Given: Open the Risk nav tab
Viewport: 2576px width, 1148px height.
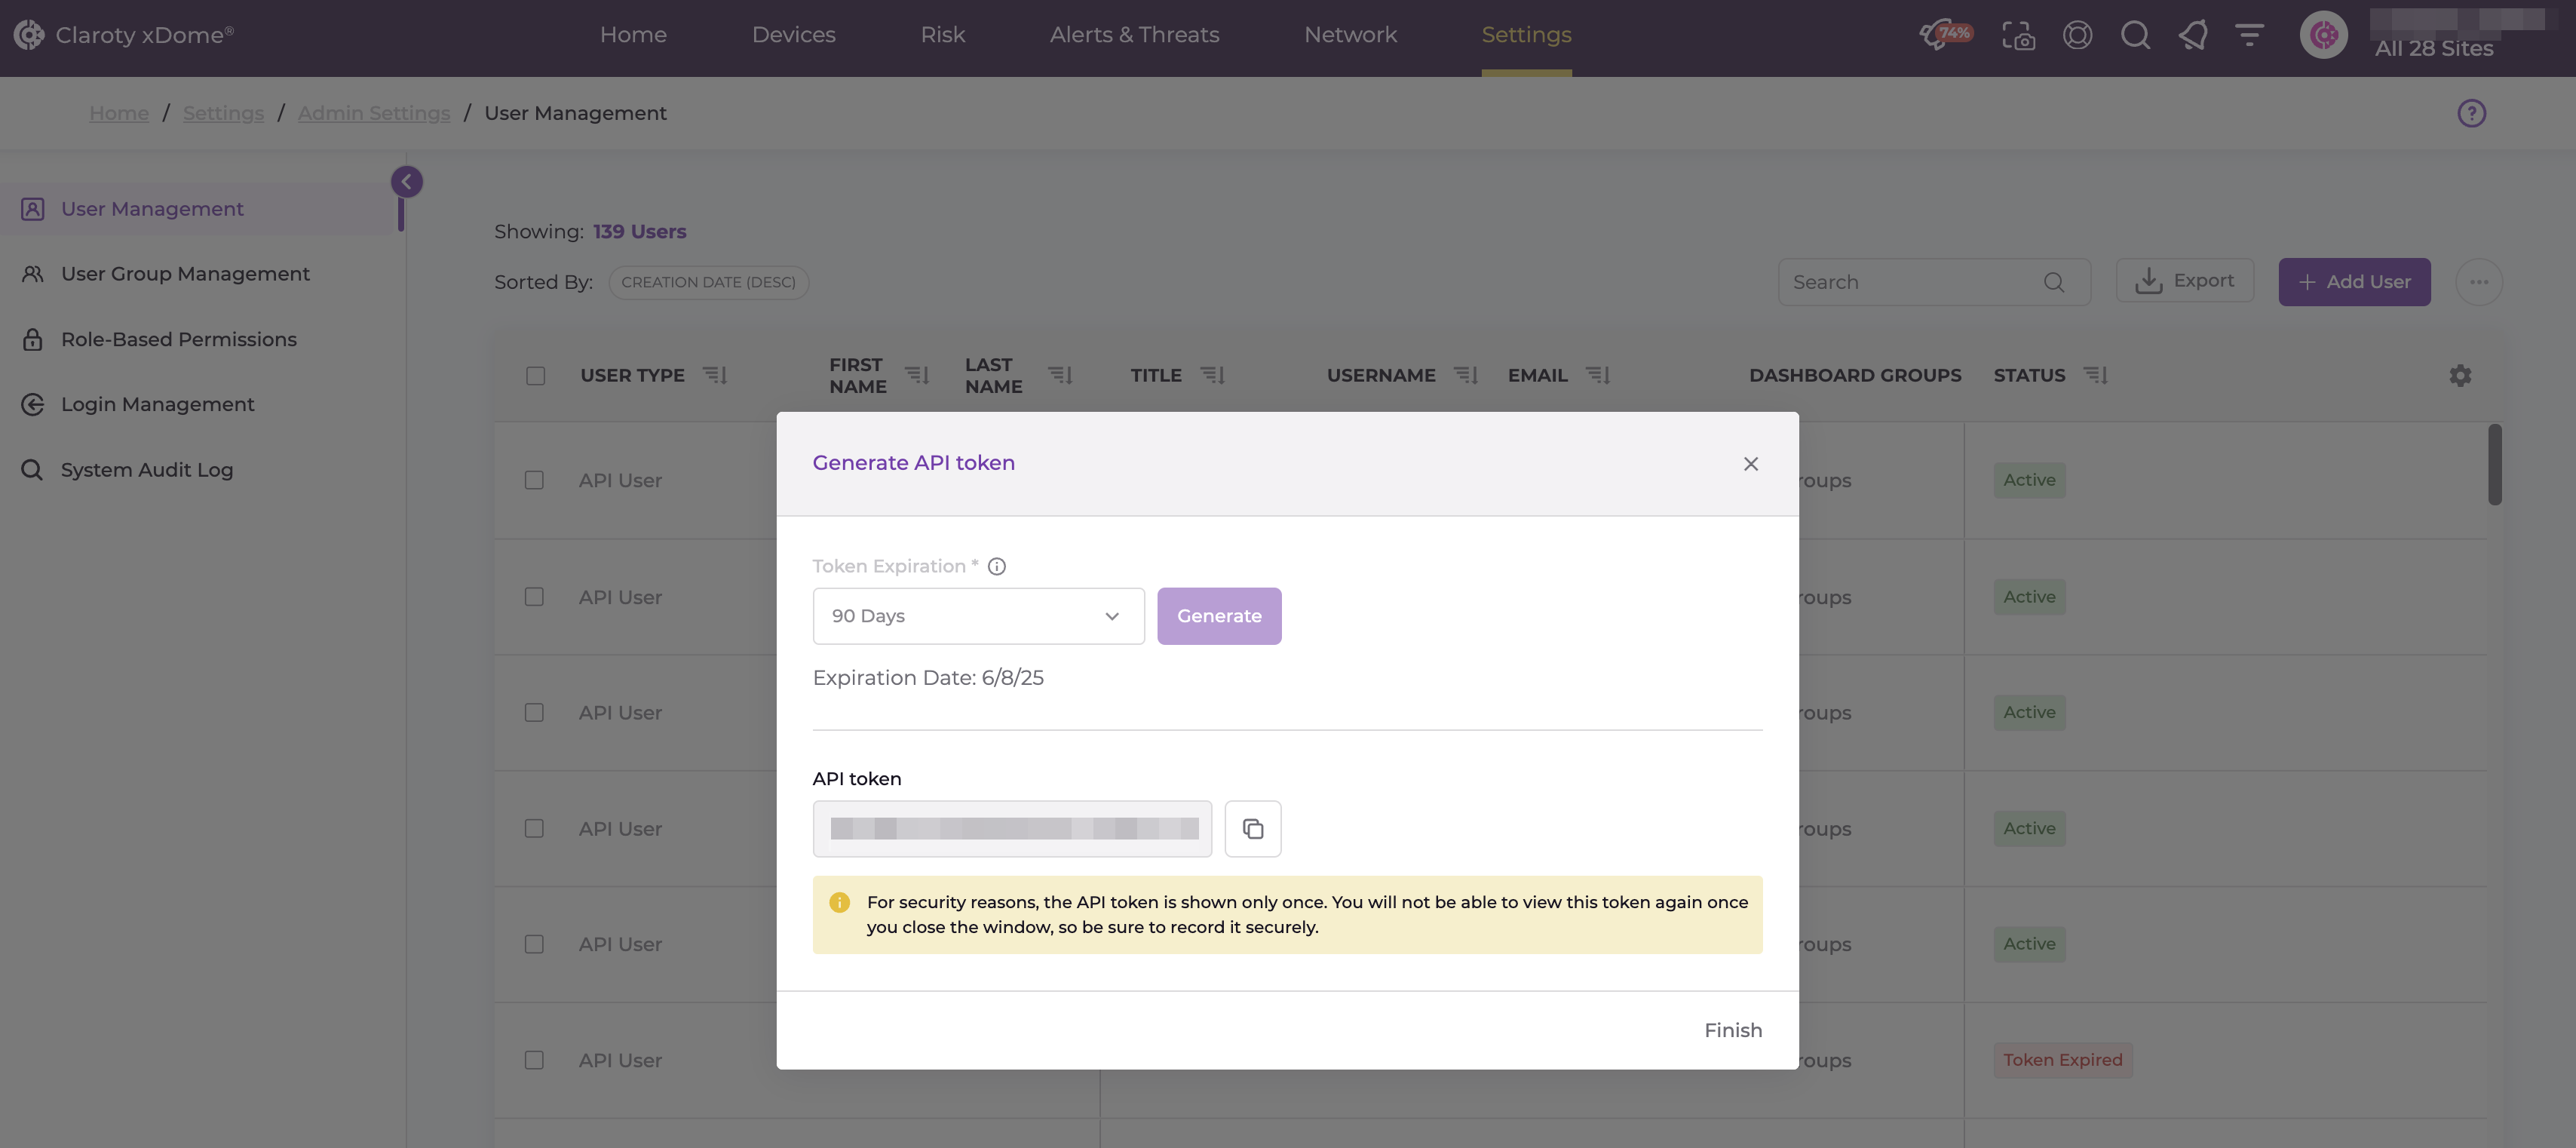Looking at the screenshot, I should point(942,35).
